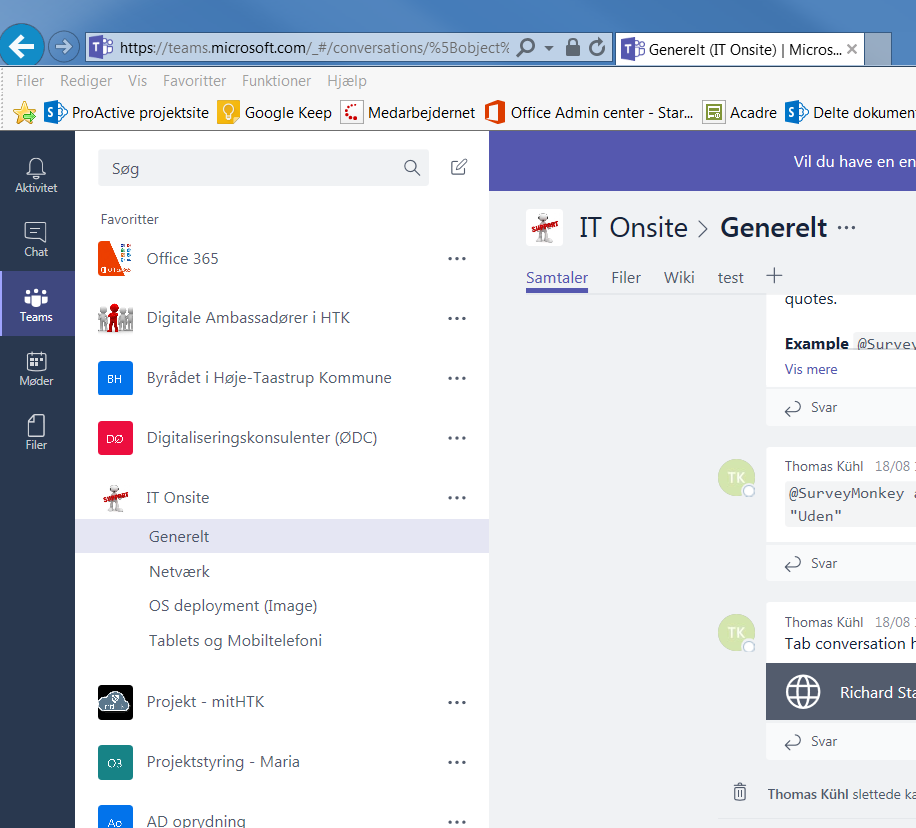Image resolution: width=916 pixels, height=828 pixels.
Task: Select the Netværk channel
Action: [179, 571]
